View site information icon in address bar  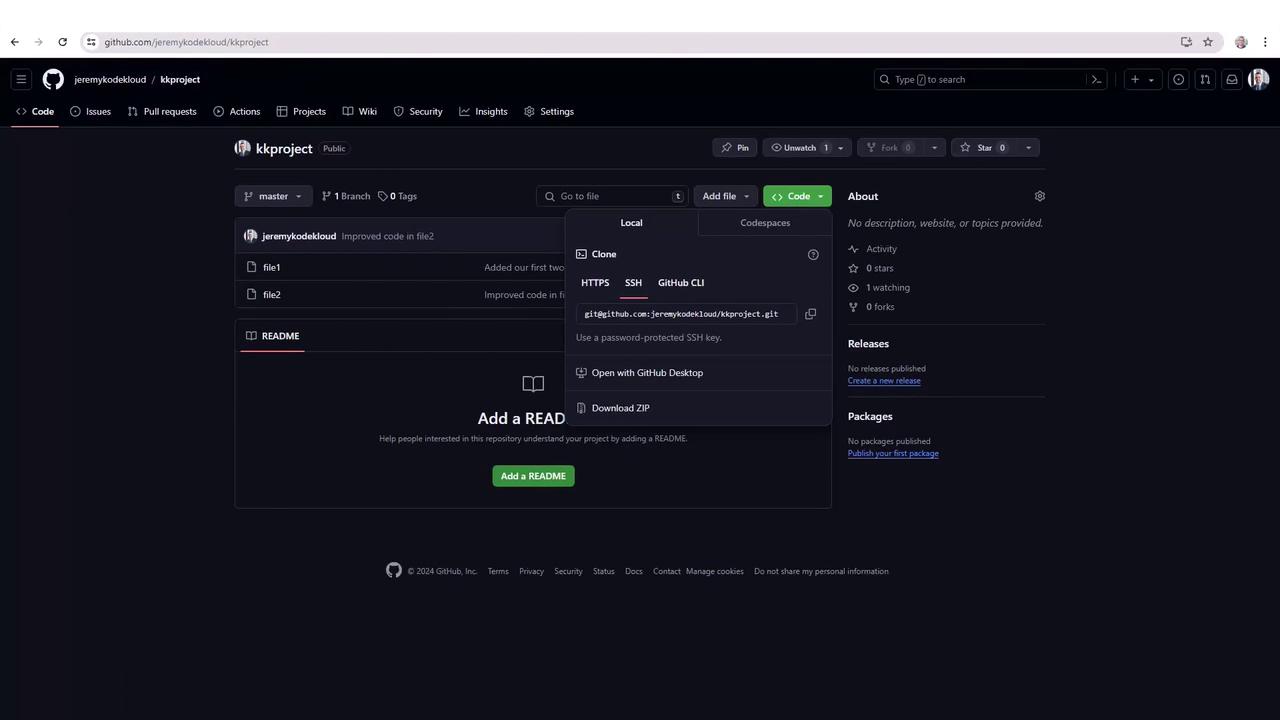click(x=91, y=42)
